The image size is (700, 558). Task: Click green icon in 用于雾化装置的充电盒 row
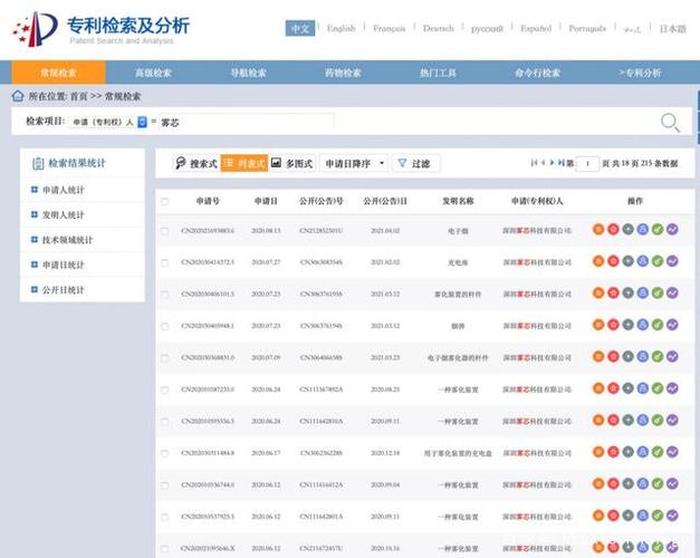(x=657, y=452)
